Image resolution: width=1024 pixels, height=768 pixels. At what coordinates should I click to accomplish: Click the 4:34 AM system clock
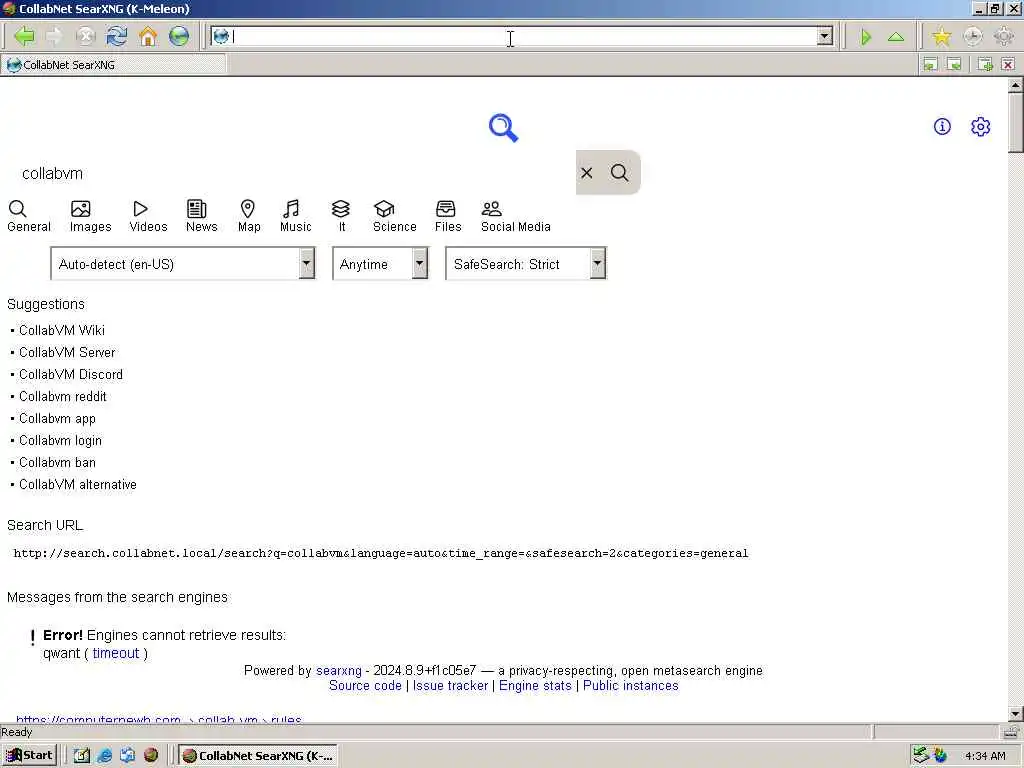(x=985, y=756)
